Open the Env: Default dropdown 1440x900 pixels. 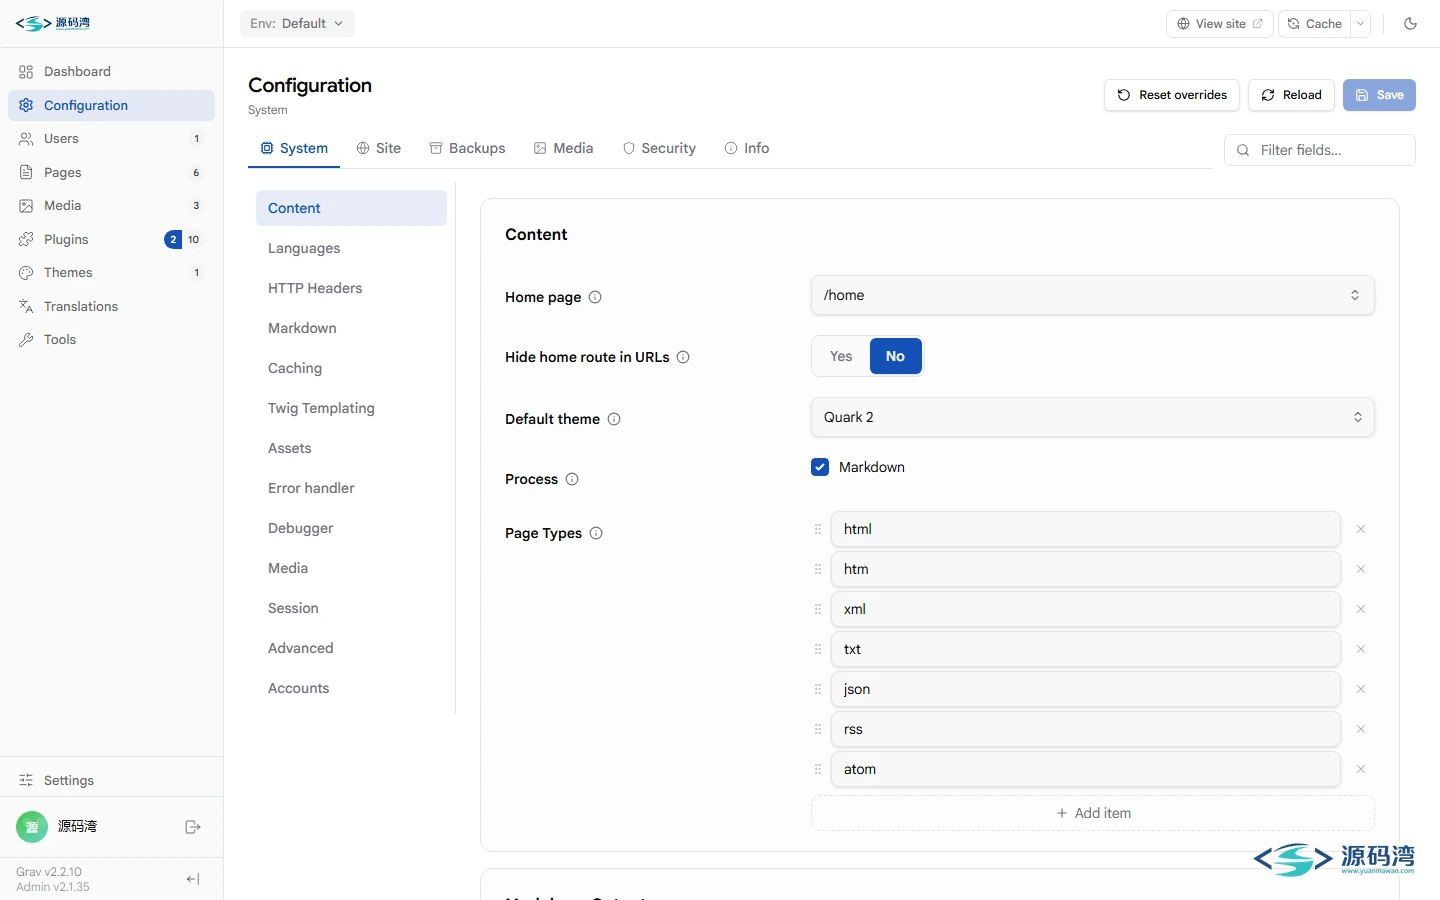(297, 24)
